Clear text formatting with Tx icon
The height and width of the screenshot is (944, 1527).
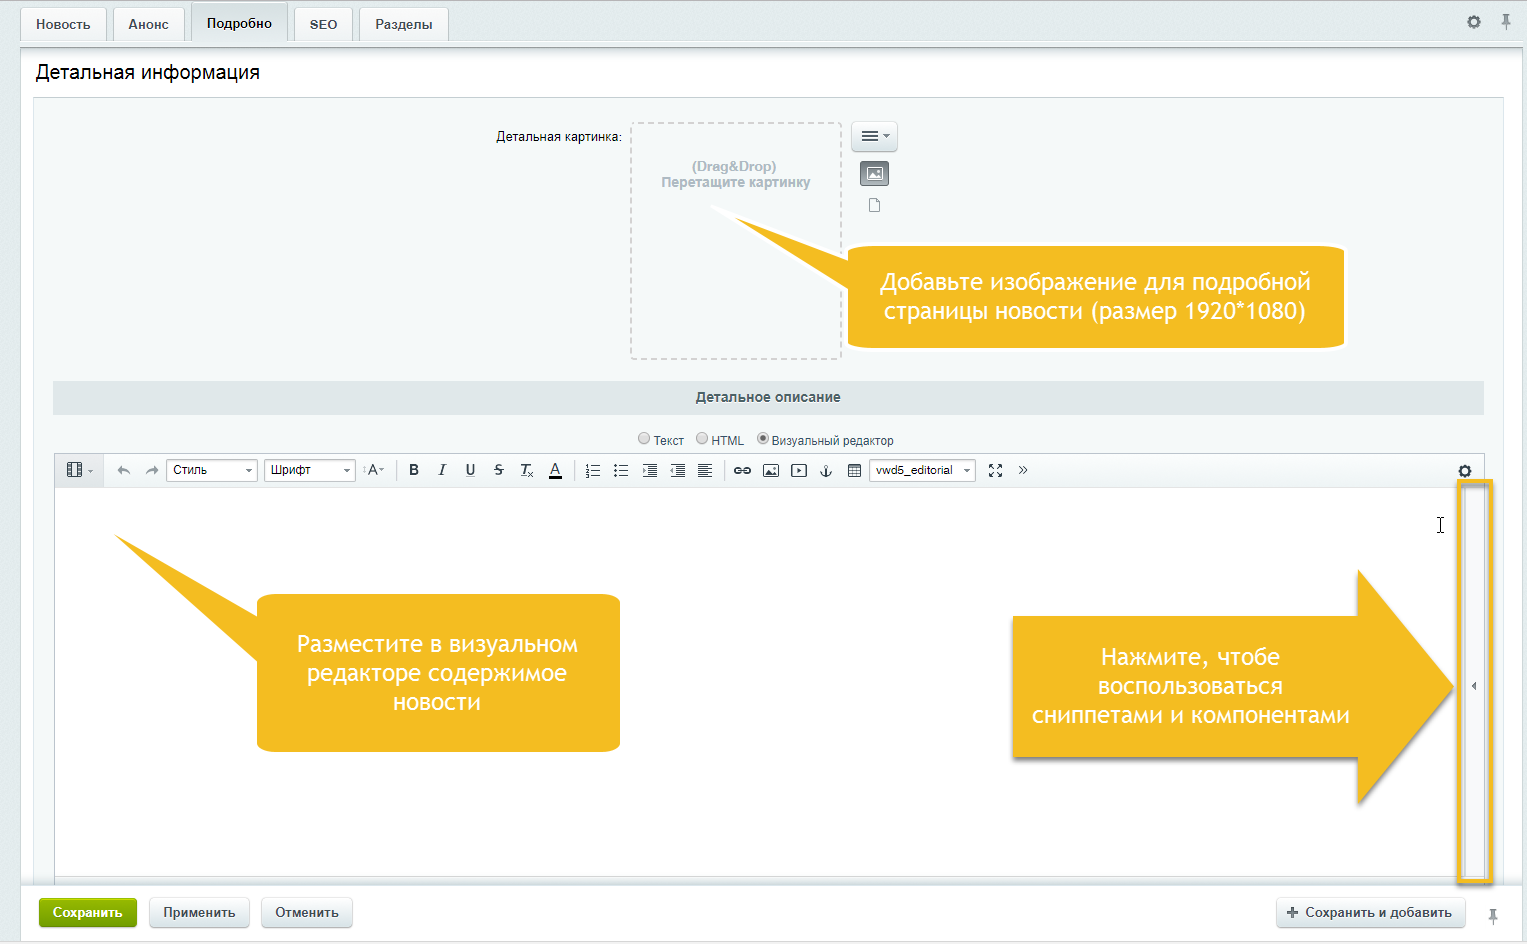(526, 470)
